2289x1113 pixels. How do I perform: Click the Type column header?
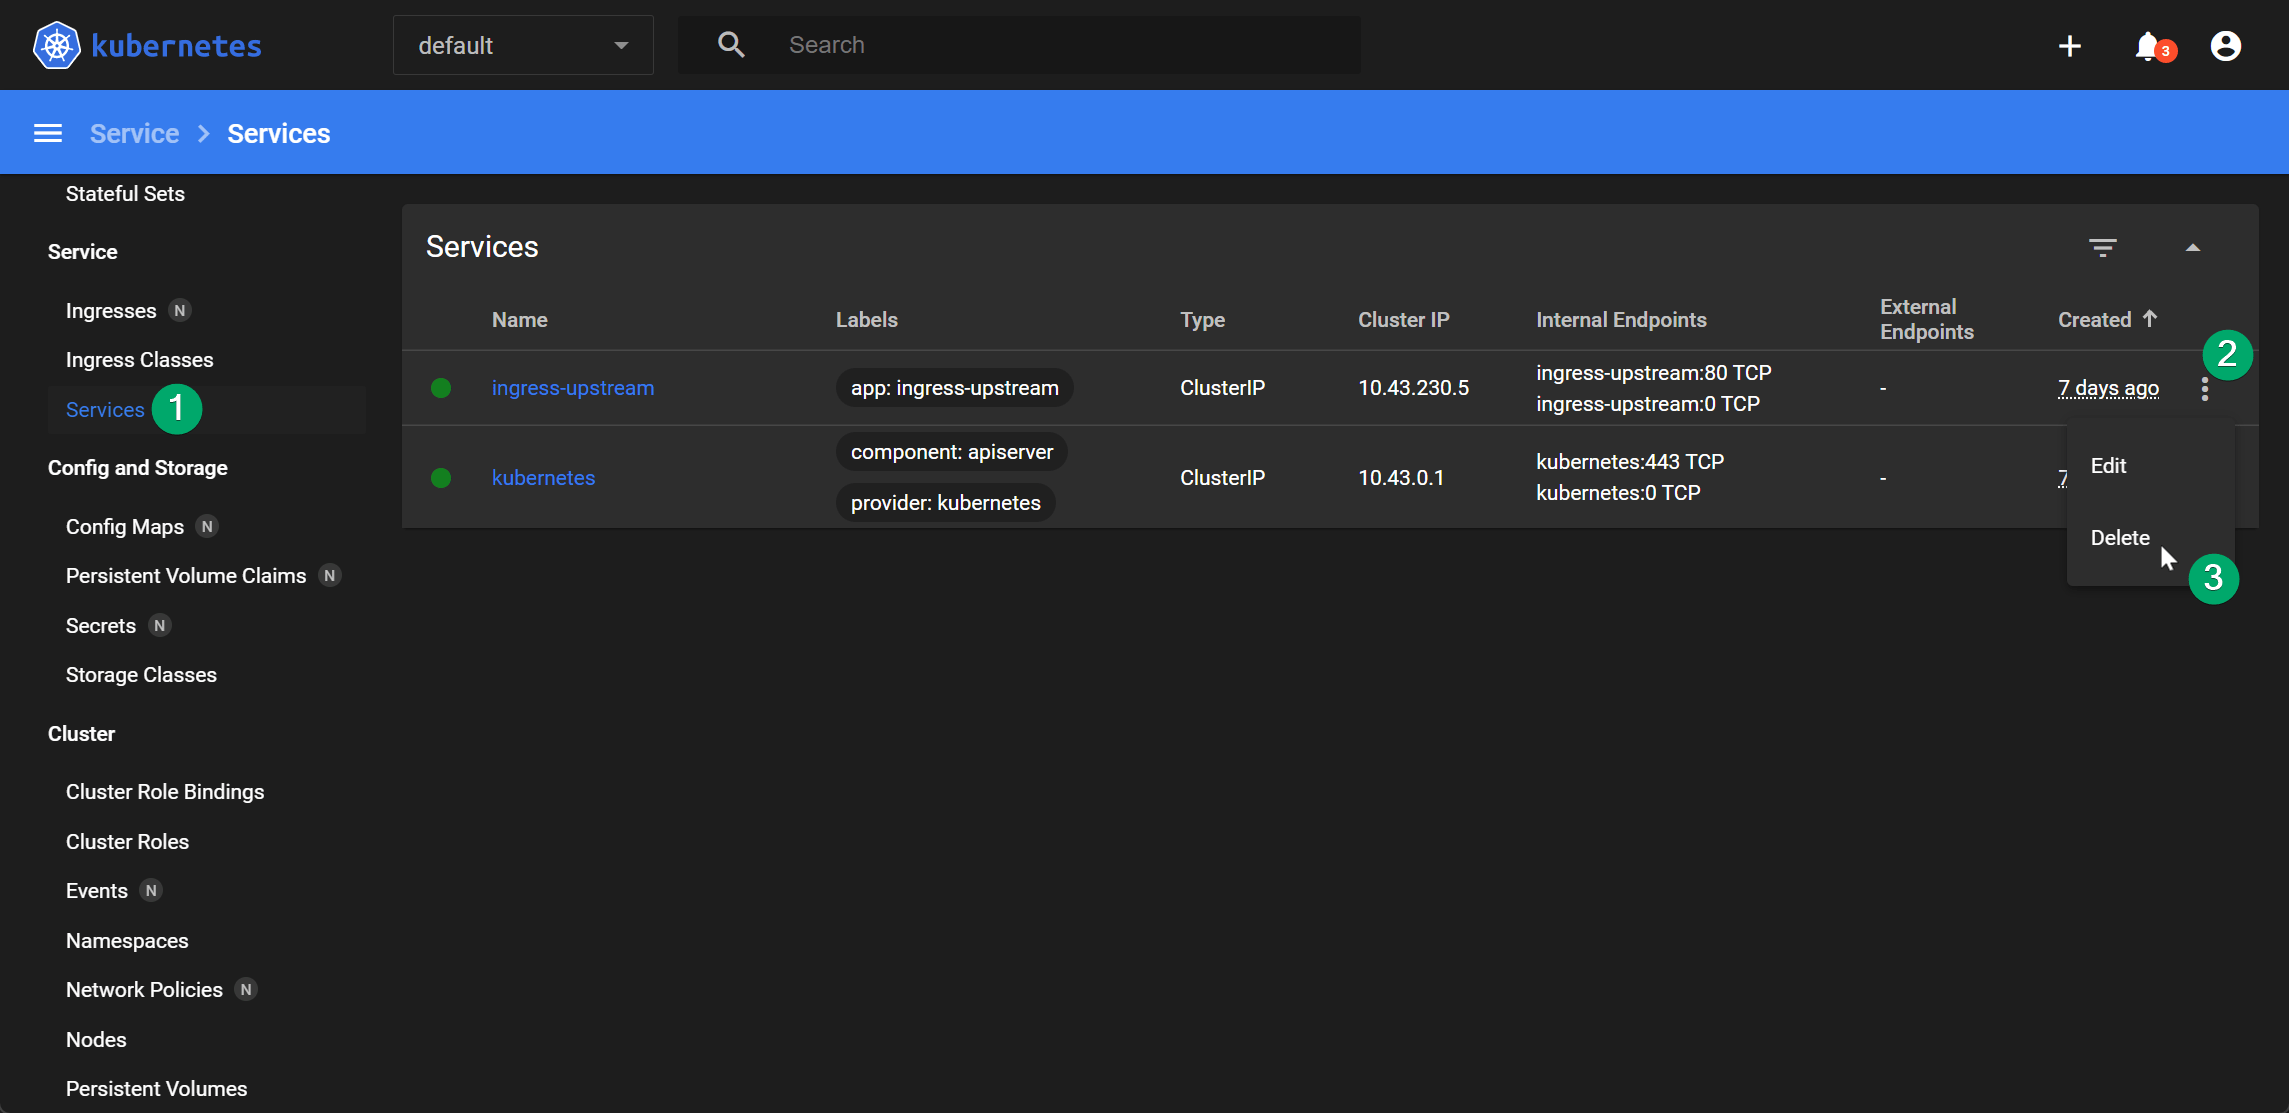click(x=1202, y=320)
